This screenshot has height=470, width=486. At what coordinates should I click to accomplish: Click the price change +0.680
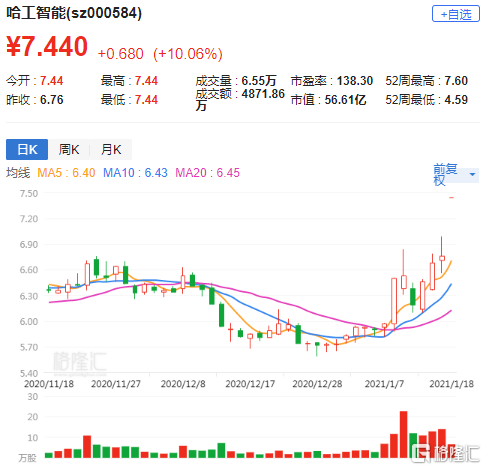tap(120, 54)
